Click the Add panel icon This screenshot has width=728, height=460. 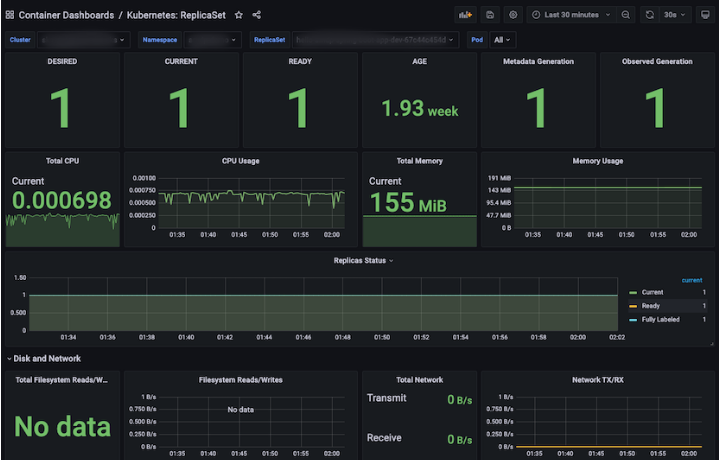[464, 15]
